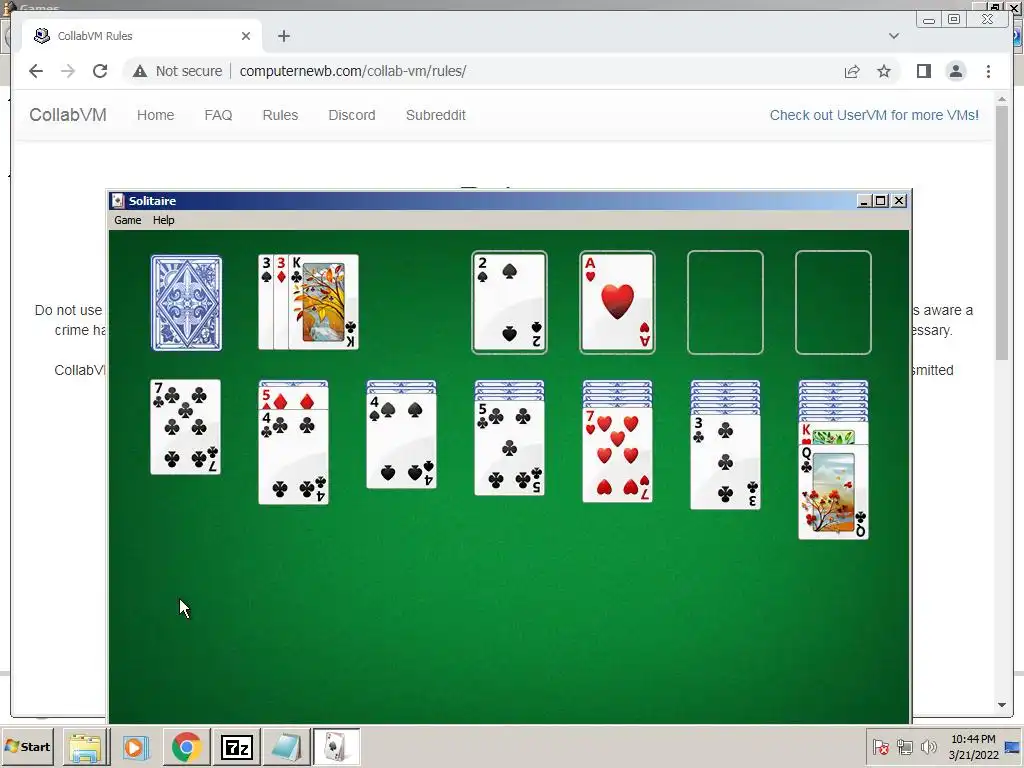Click the page scrollbar down arrow
Image resolution: width=1024 pixels, height=768 pixels.
pyautogui.click(x=1002, y=705)
